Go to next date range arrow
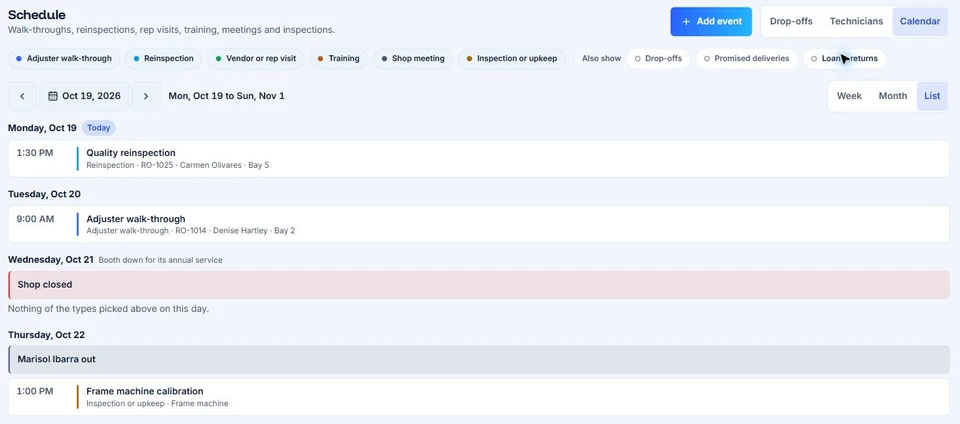 tap(146, 96)
